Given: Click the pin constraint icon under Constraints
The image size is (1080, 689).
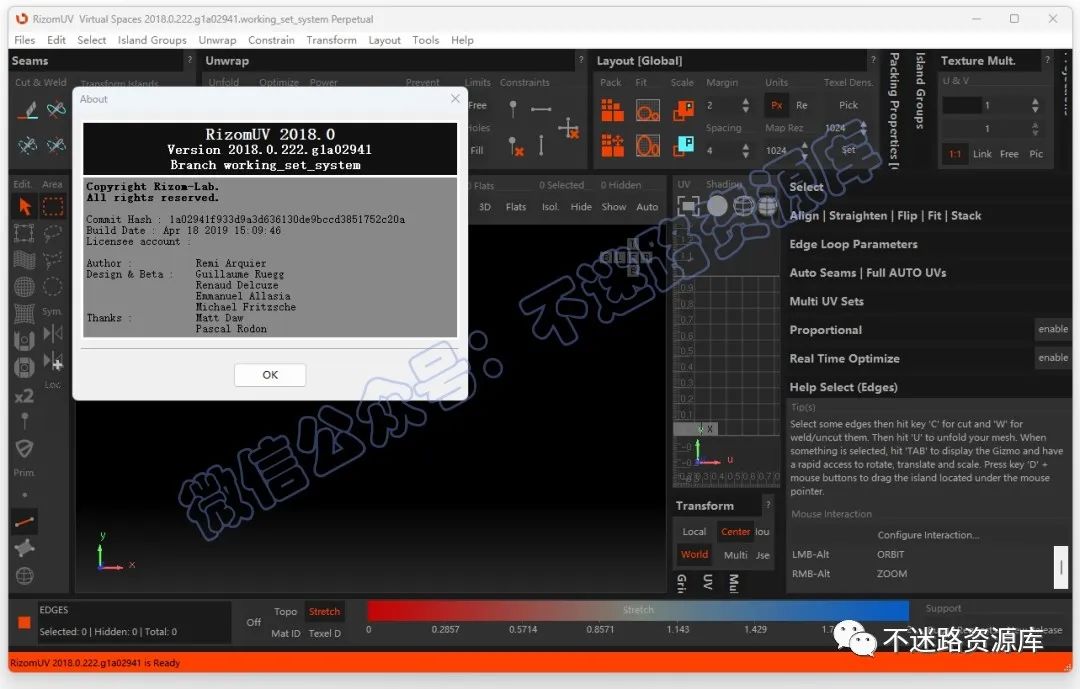Looking at the screenshot, I should point(513,109).
